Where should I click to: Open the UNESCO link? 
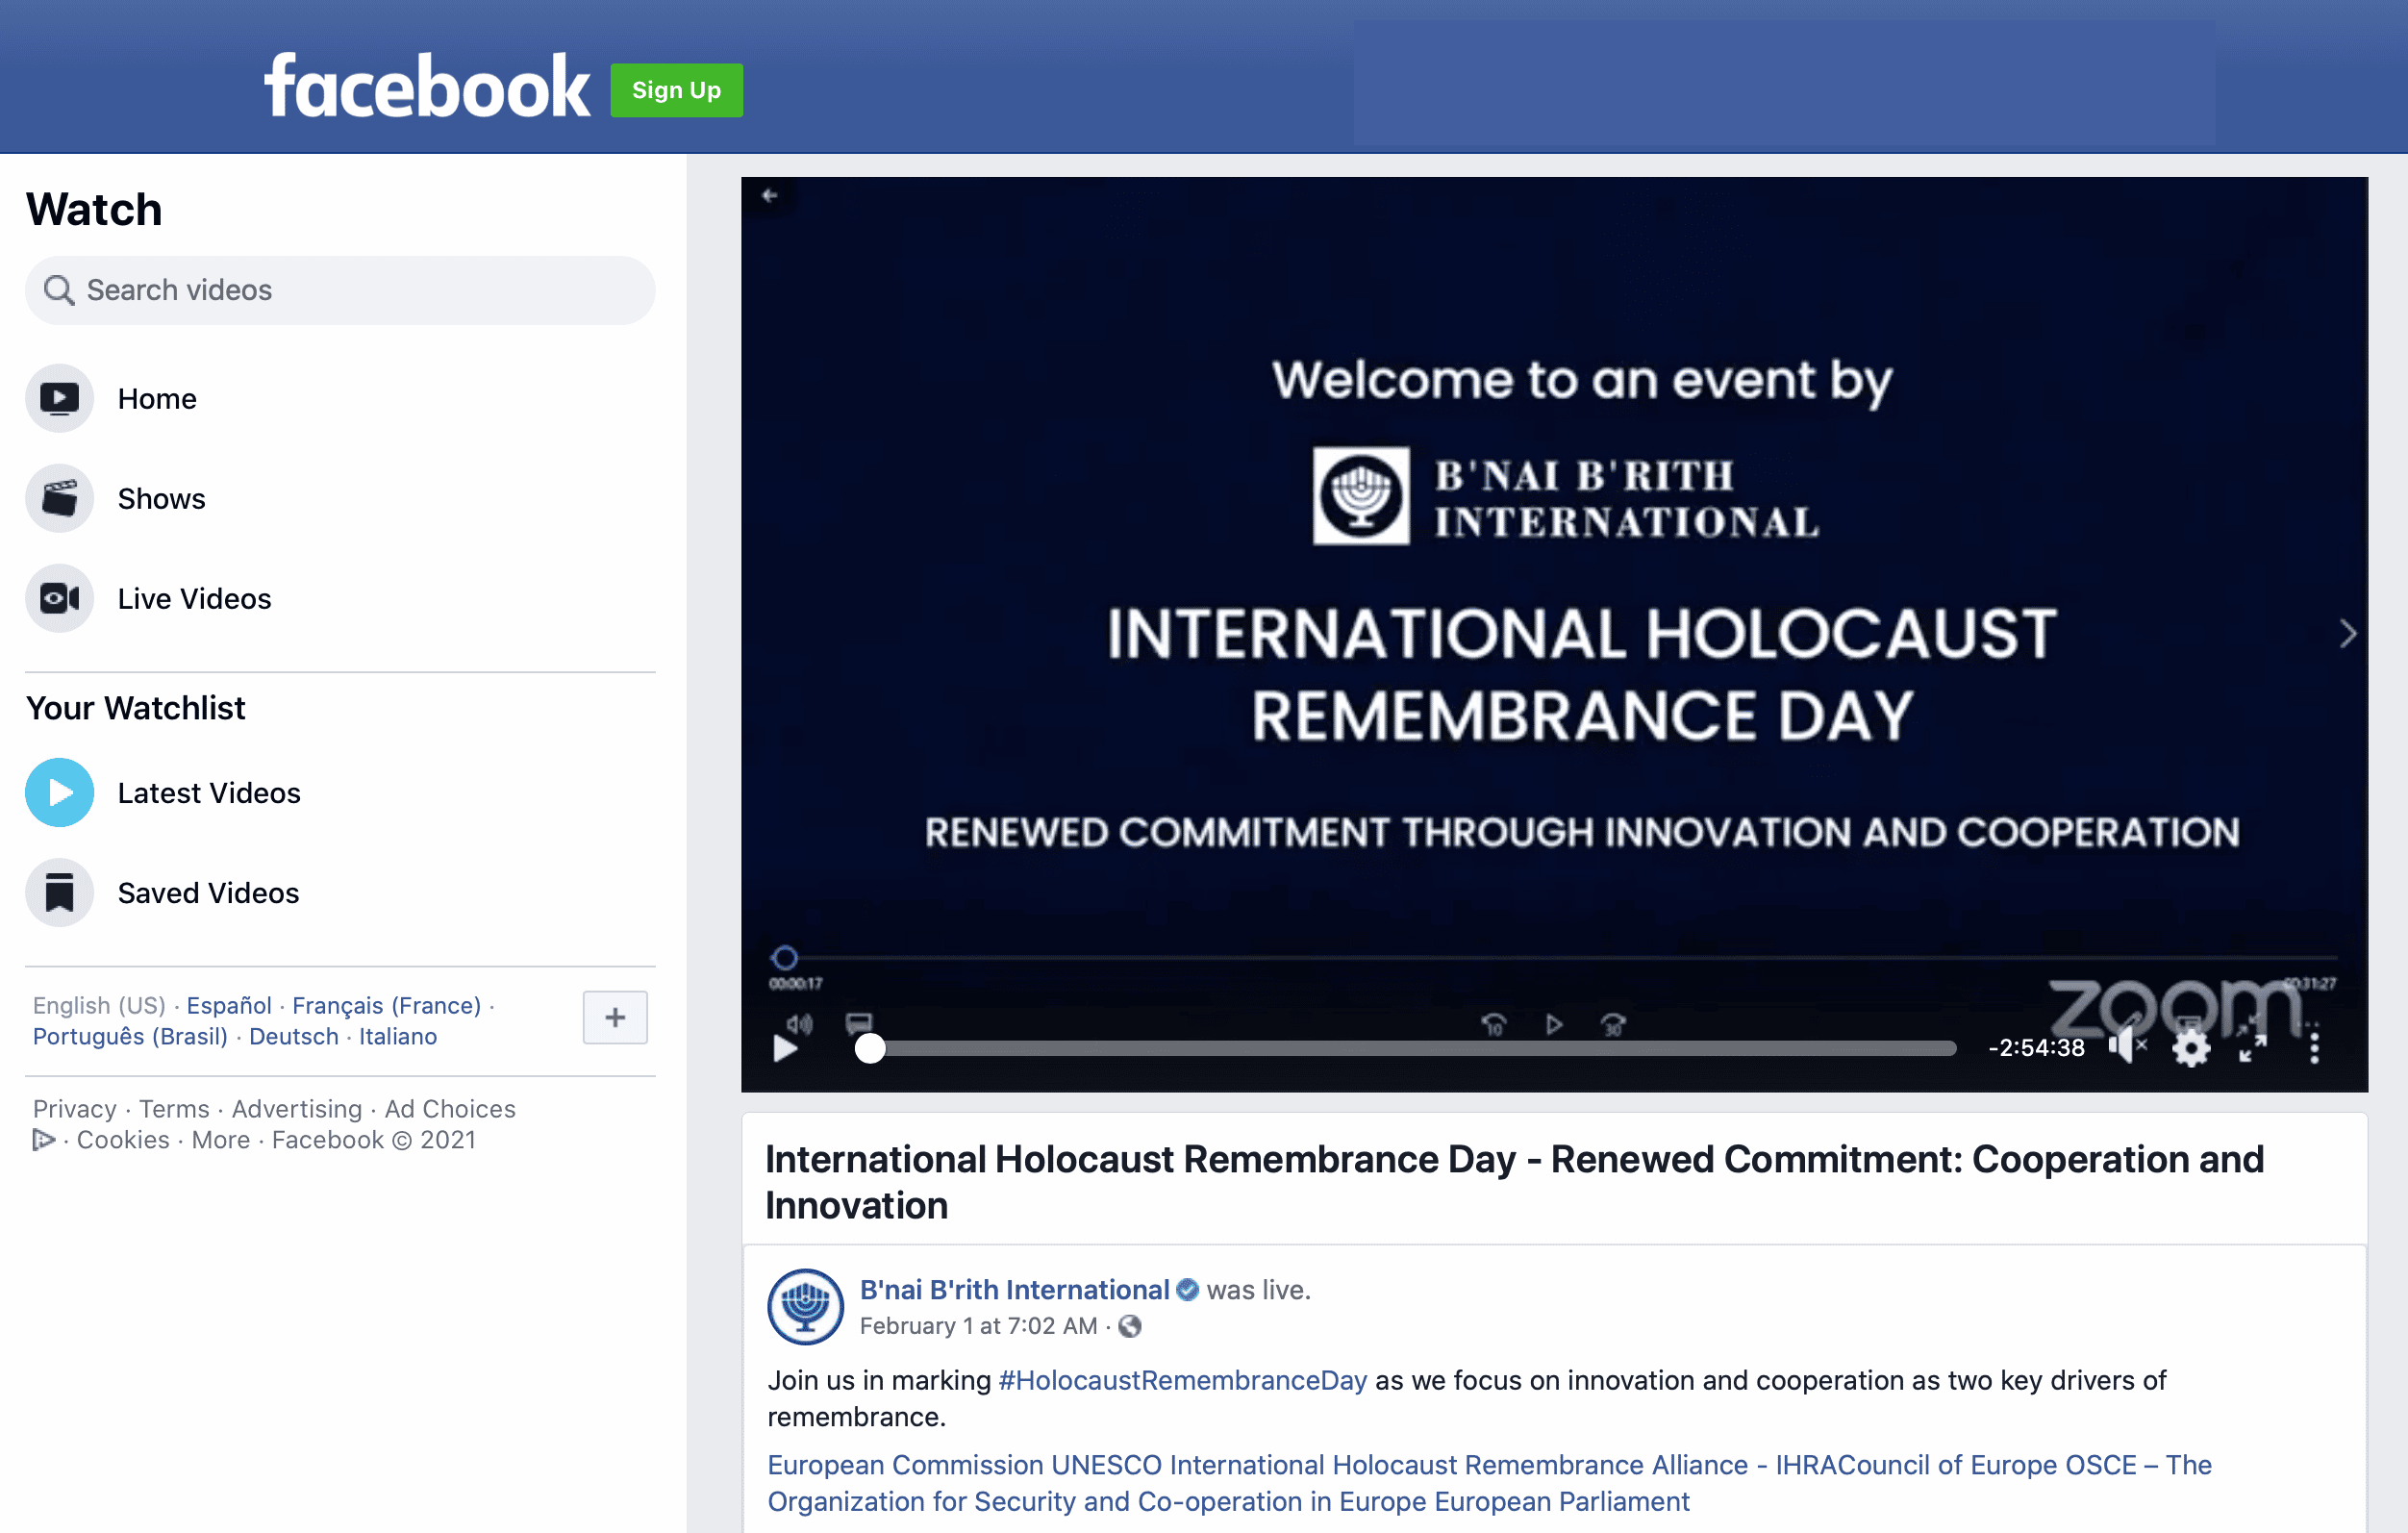1106,1465
